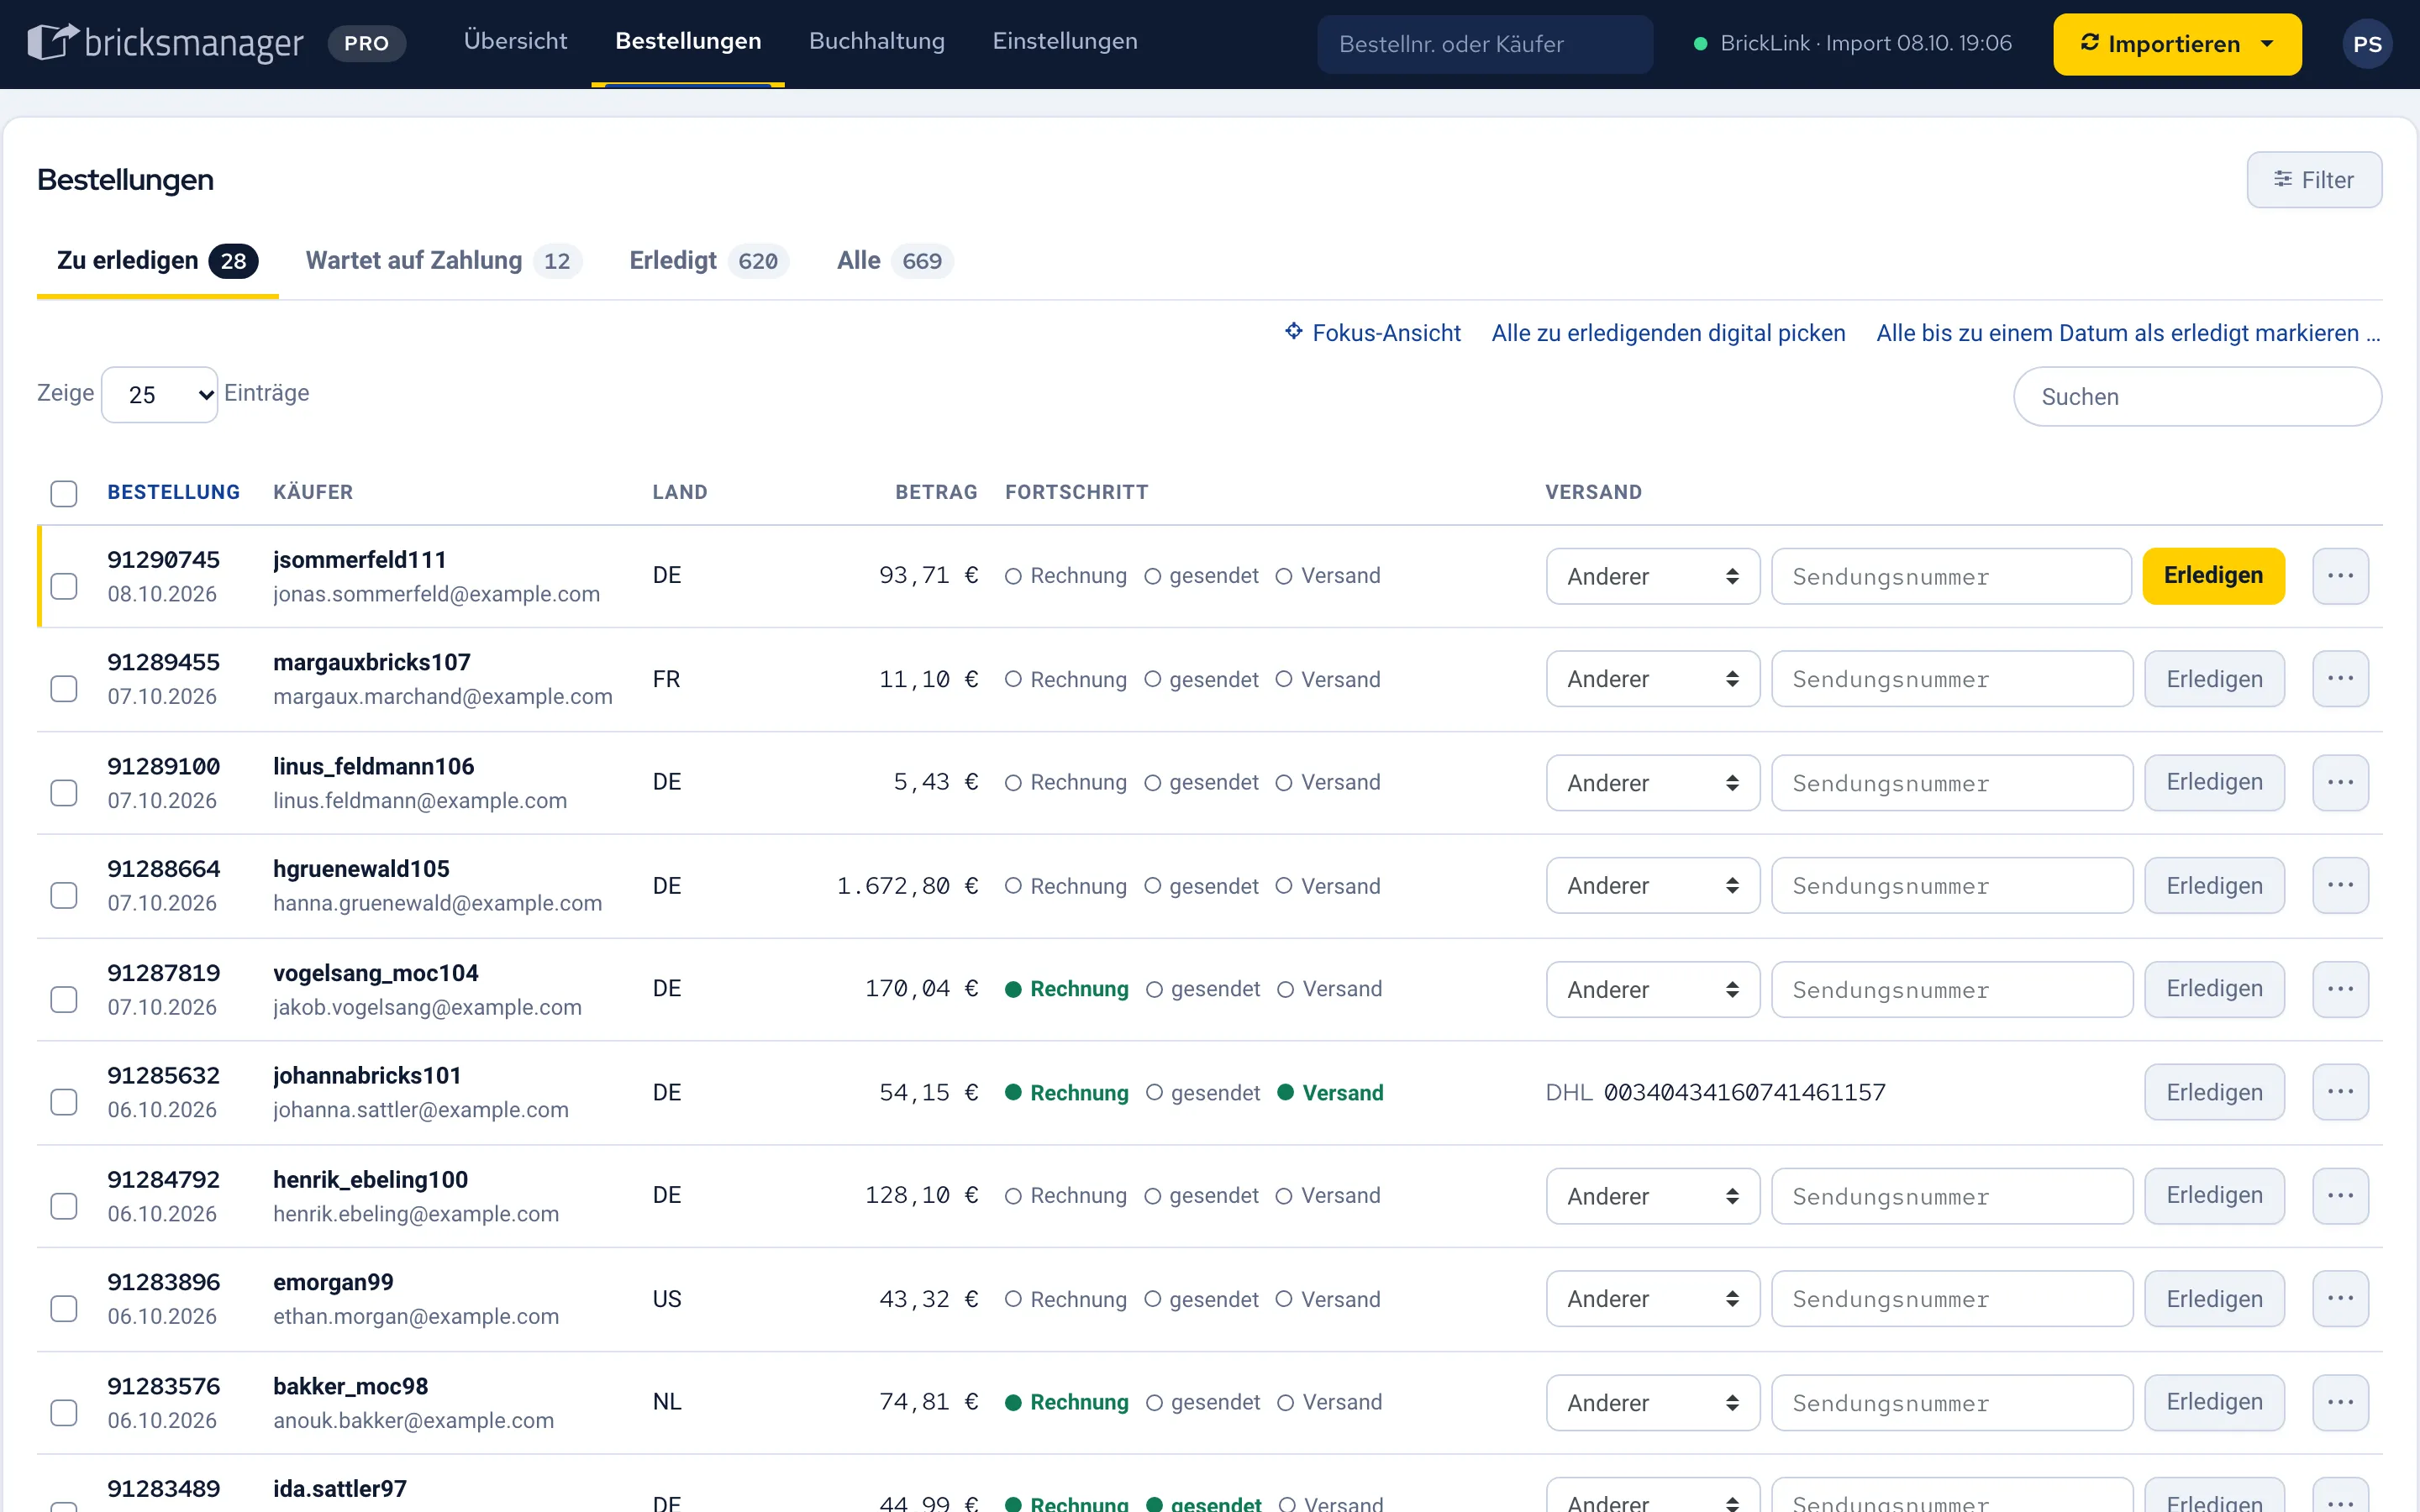Click yellow Erledigen button for order 91290745
Viewport: 2420px width, 1512px height.
(2213, 576)
